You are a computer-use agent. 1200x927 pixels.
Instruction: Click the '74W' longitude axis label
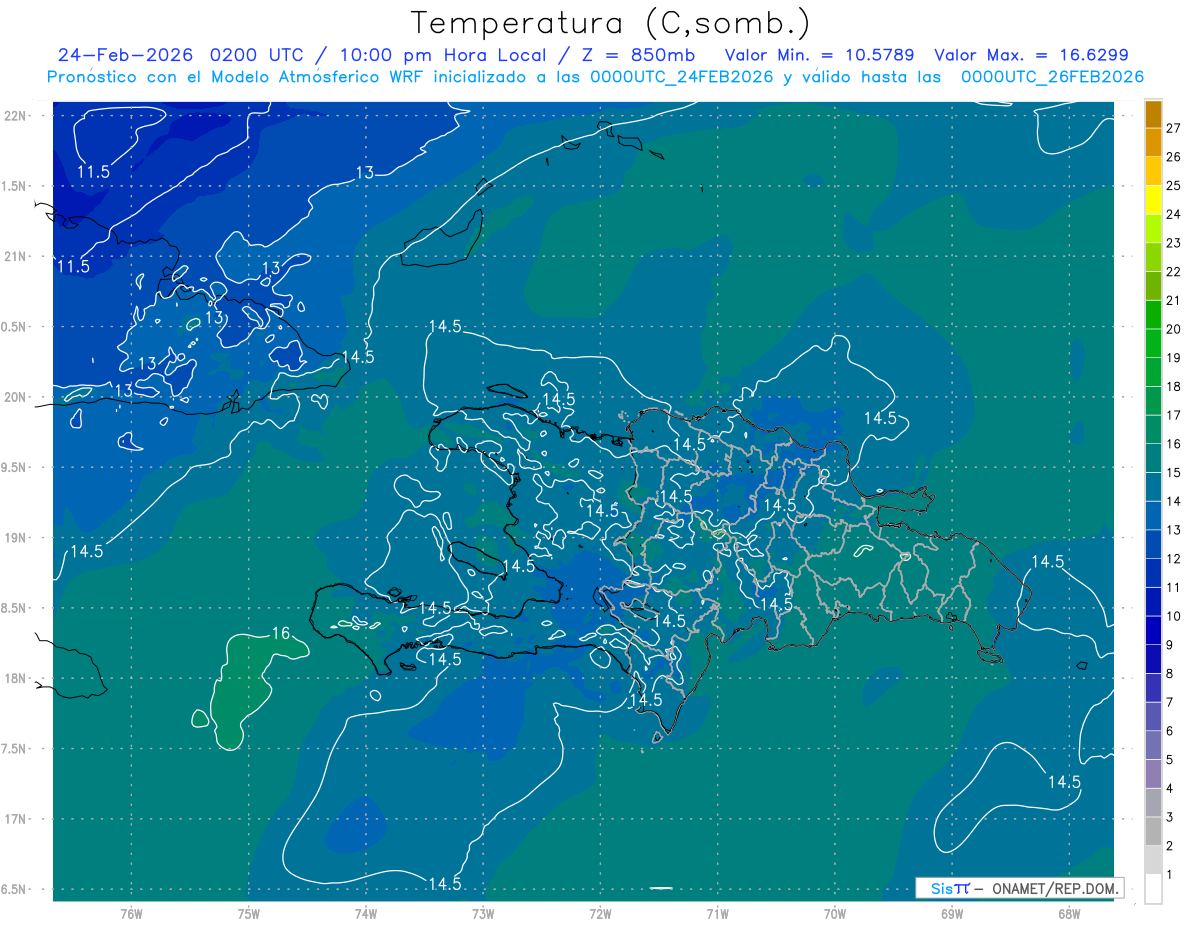click(x=365, y=913)
